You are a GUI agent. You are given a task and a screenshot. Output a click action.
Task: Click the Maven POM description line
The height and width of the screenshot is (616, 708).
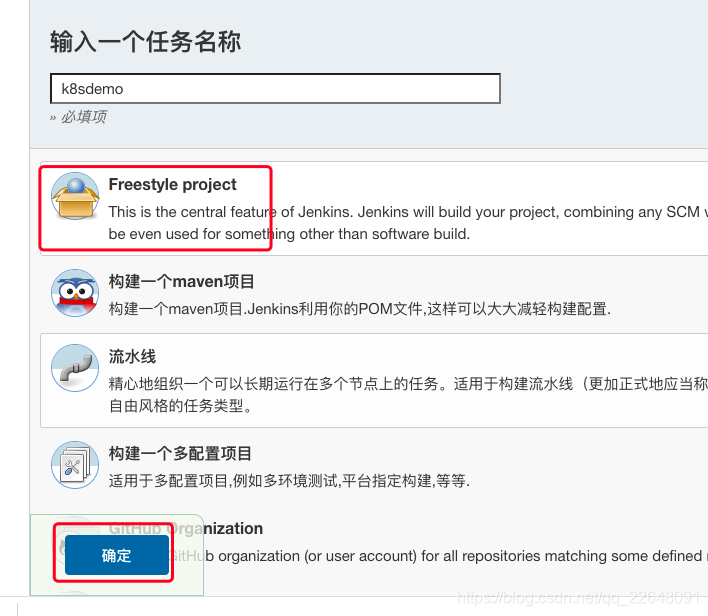tap(359, 309)
